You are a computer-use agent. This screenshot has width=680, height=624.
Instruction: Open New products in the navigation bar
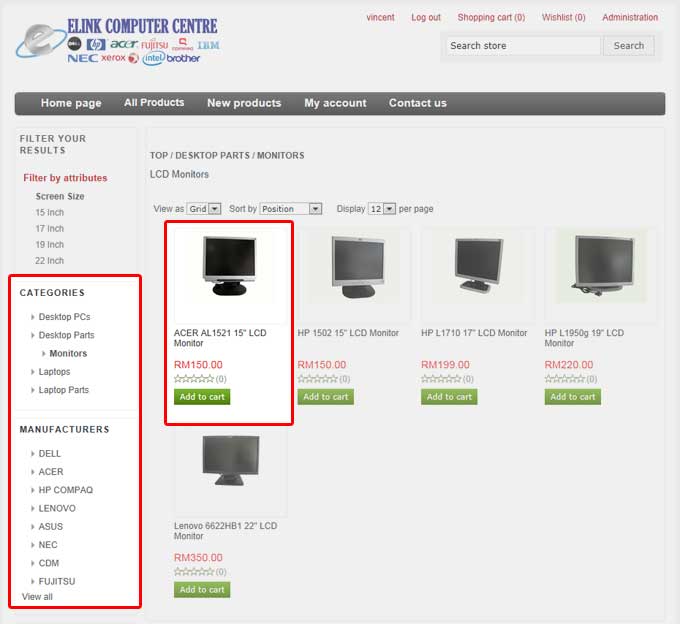pyautogui.click(x=244, y=103)
